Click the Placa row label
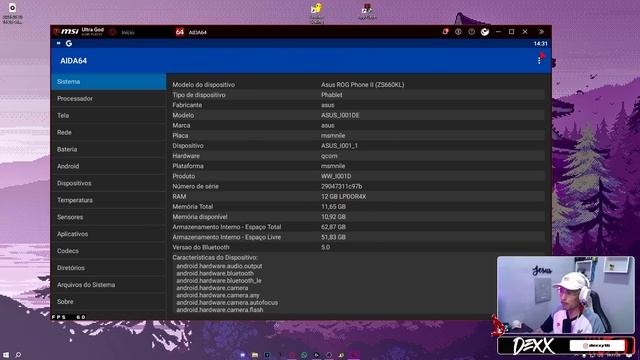Image resolution: width=640 pixels, height=360 pixels. [x=180, y=136]
